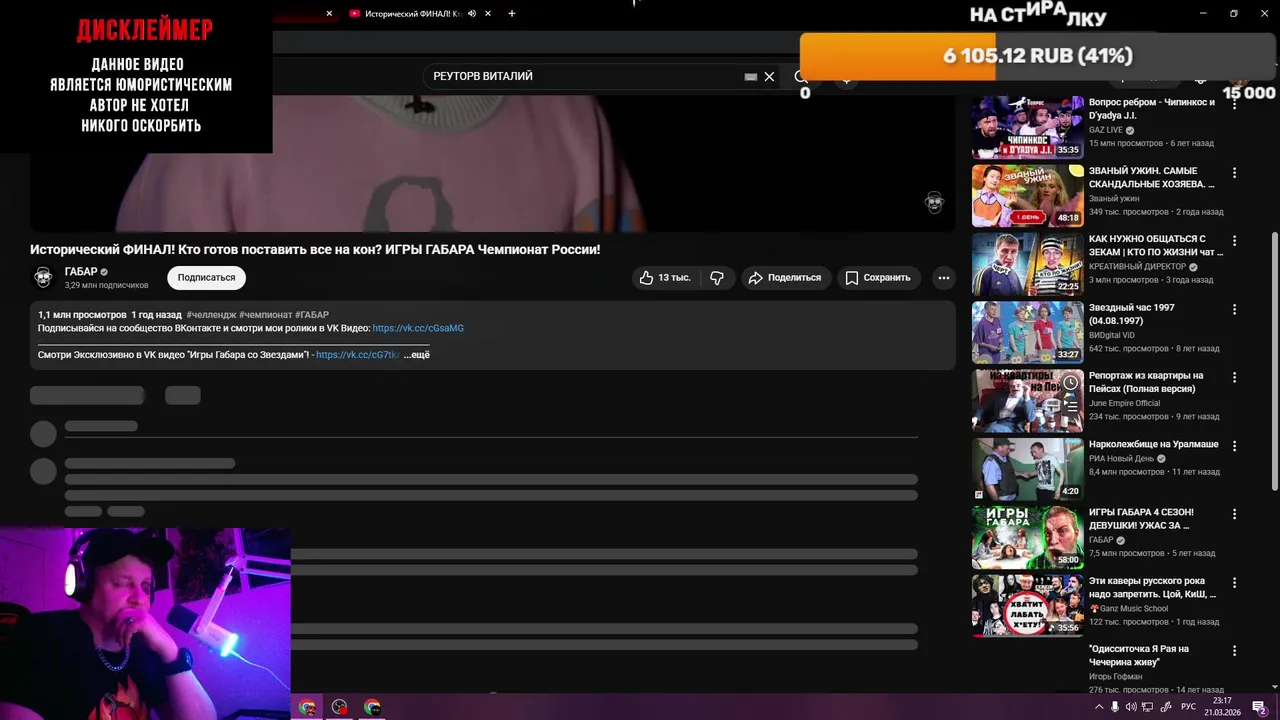Open channel Игорь Гофман
The height and width of the screenshot is (720, 1280).
[x=1115, y=677]
